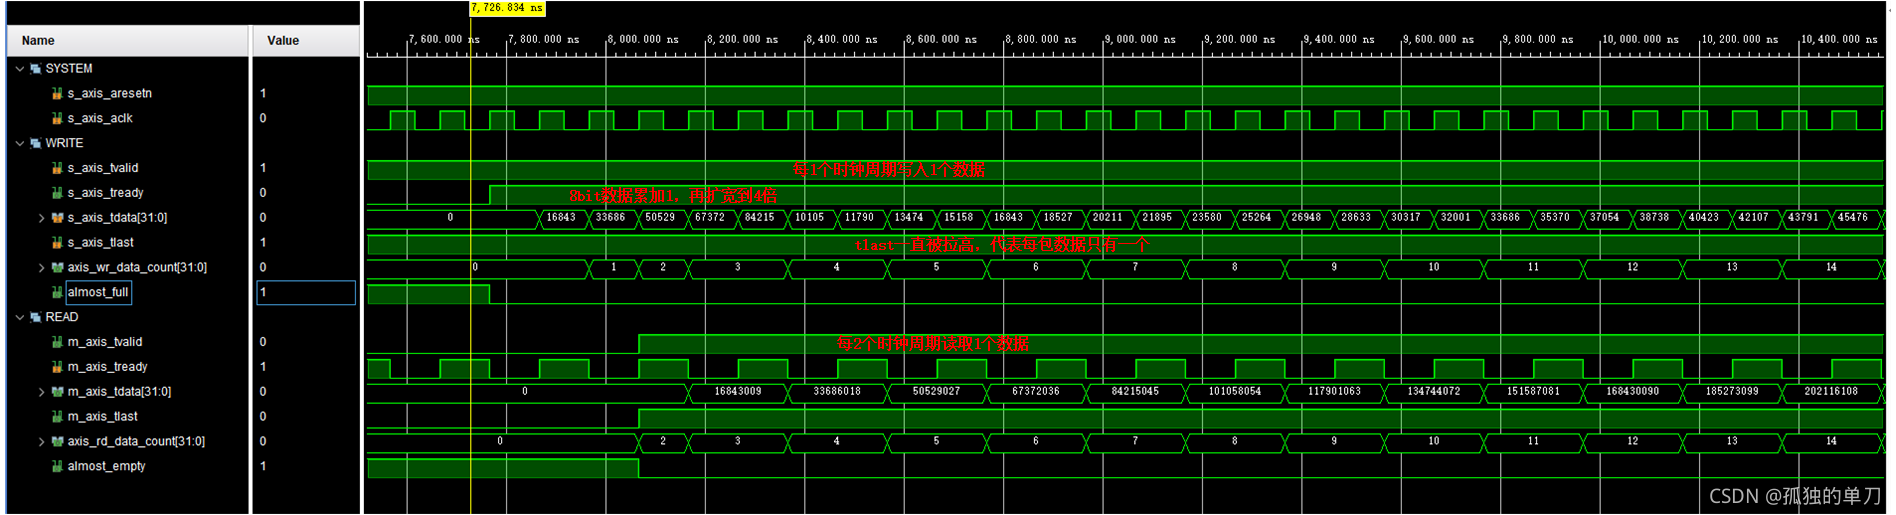Expand the s_axis_tdata[31:0] bus
This screenshot has height=515, width=1896.
41,217
